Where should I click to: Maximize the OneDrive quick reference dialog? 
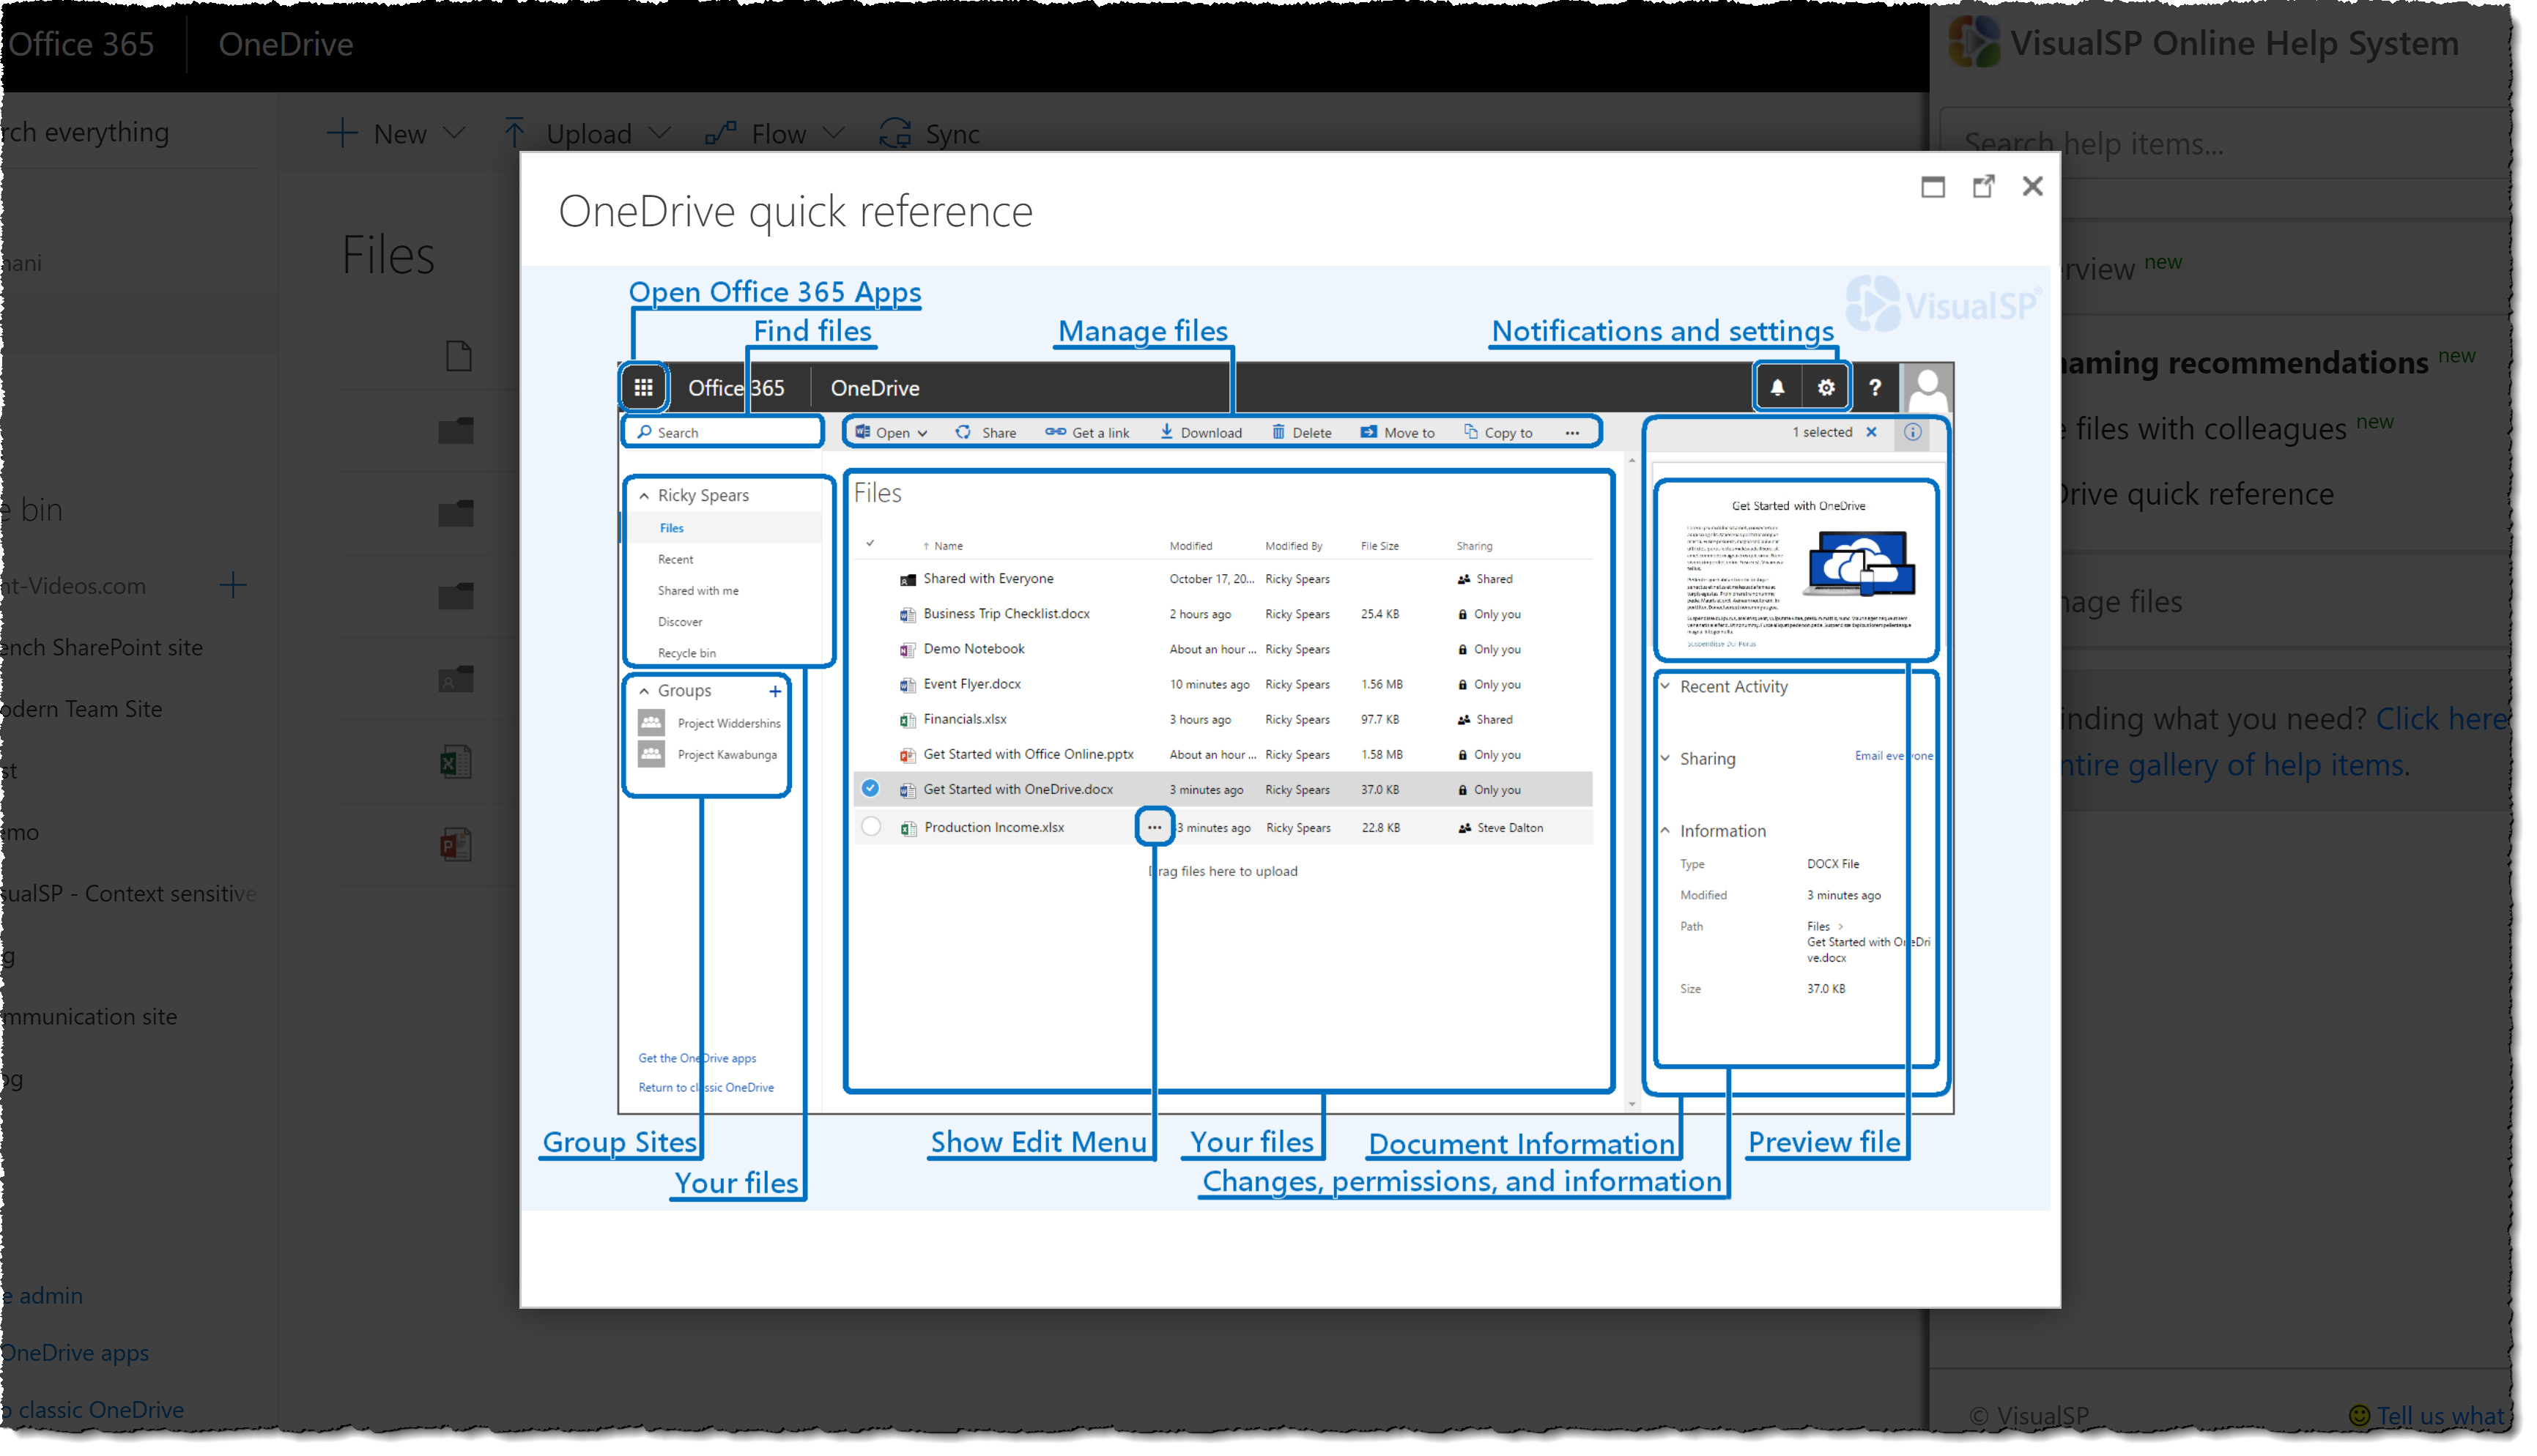click(1935, 187)
